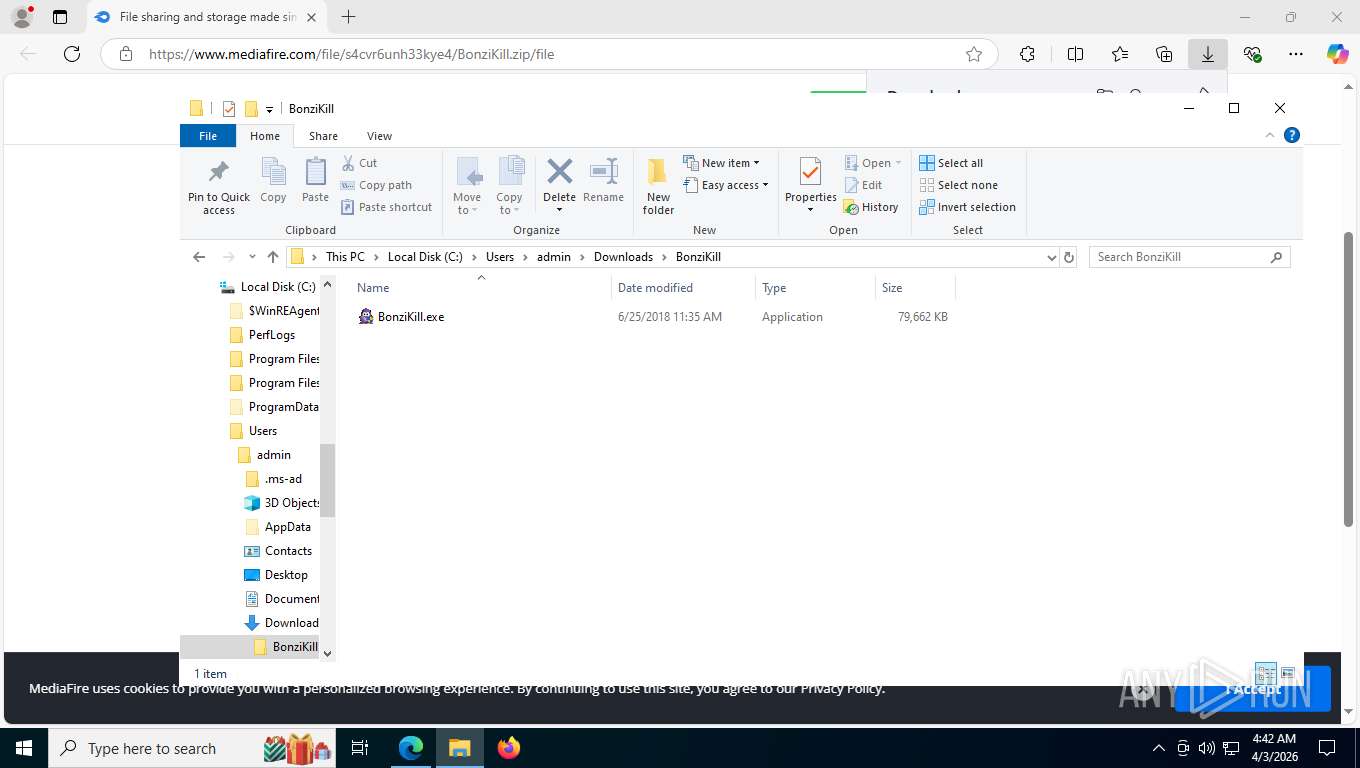Image resolution: width=1360 pixels, height=768 pixels.
Task: Click the Copy button in Clipboard group
Action: 273,181
